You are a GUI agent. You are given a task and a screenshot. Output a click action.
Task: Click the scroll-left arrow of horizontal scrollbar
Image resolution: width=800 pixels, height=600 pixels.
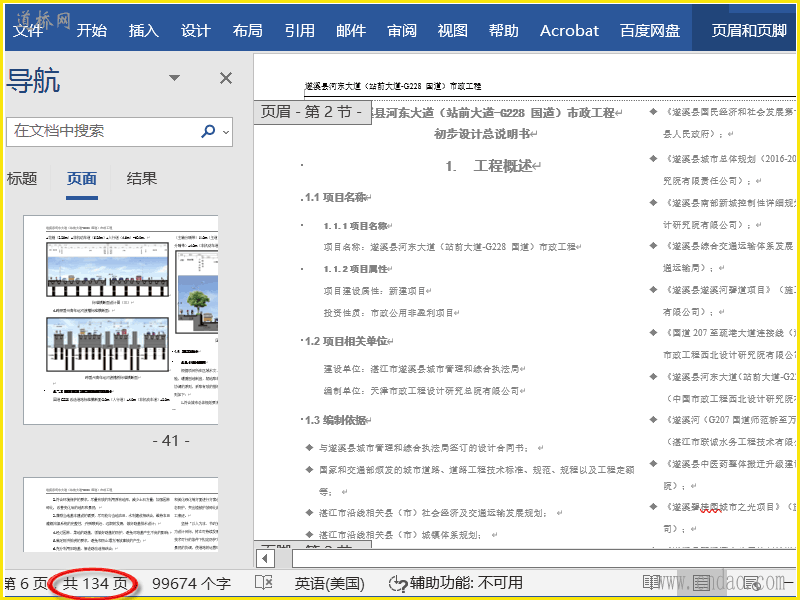(x=265, y=559)
